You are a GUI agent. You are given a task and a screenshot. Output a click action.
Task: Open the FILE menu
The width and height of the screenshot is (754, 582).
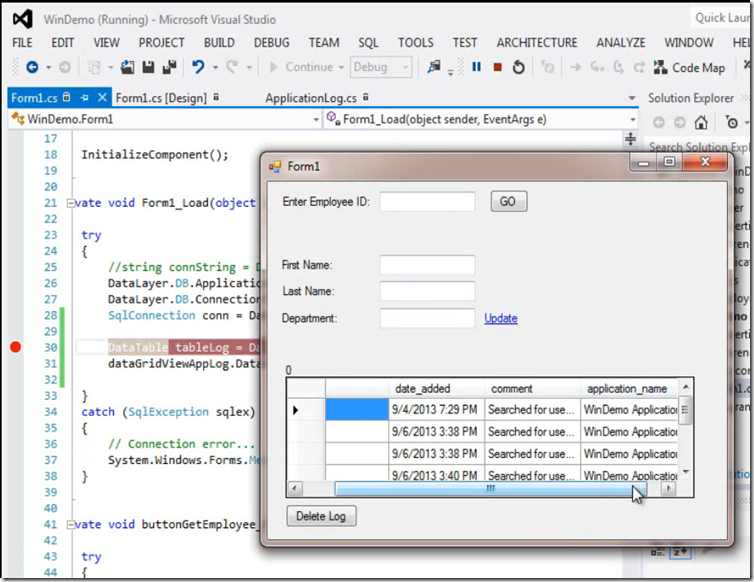click(x=22, y=42)
